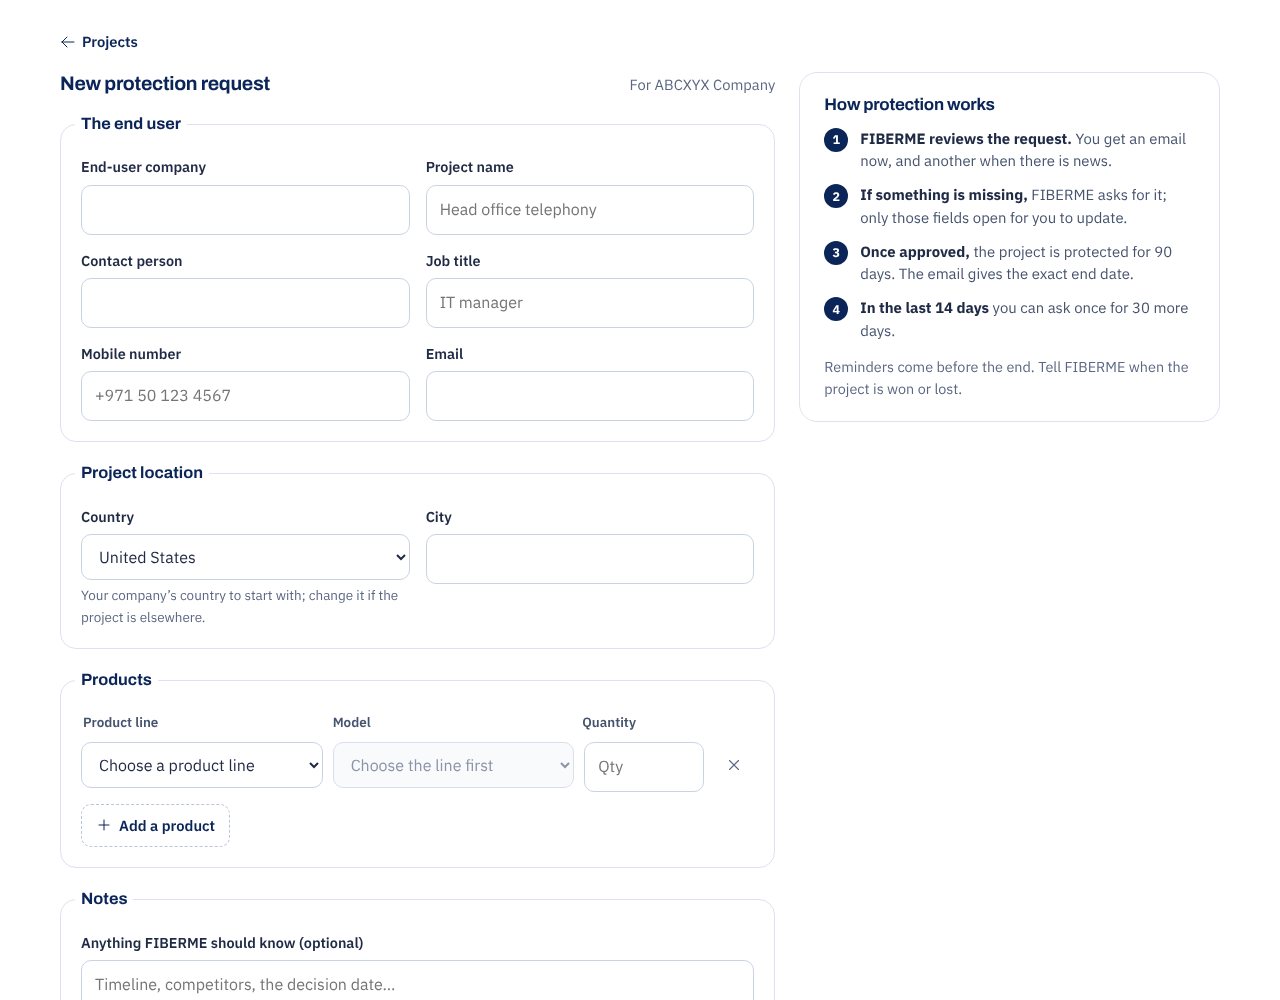Click the 'New protection request' heading
The image size is (1280, 1000).
[165, 84]
